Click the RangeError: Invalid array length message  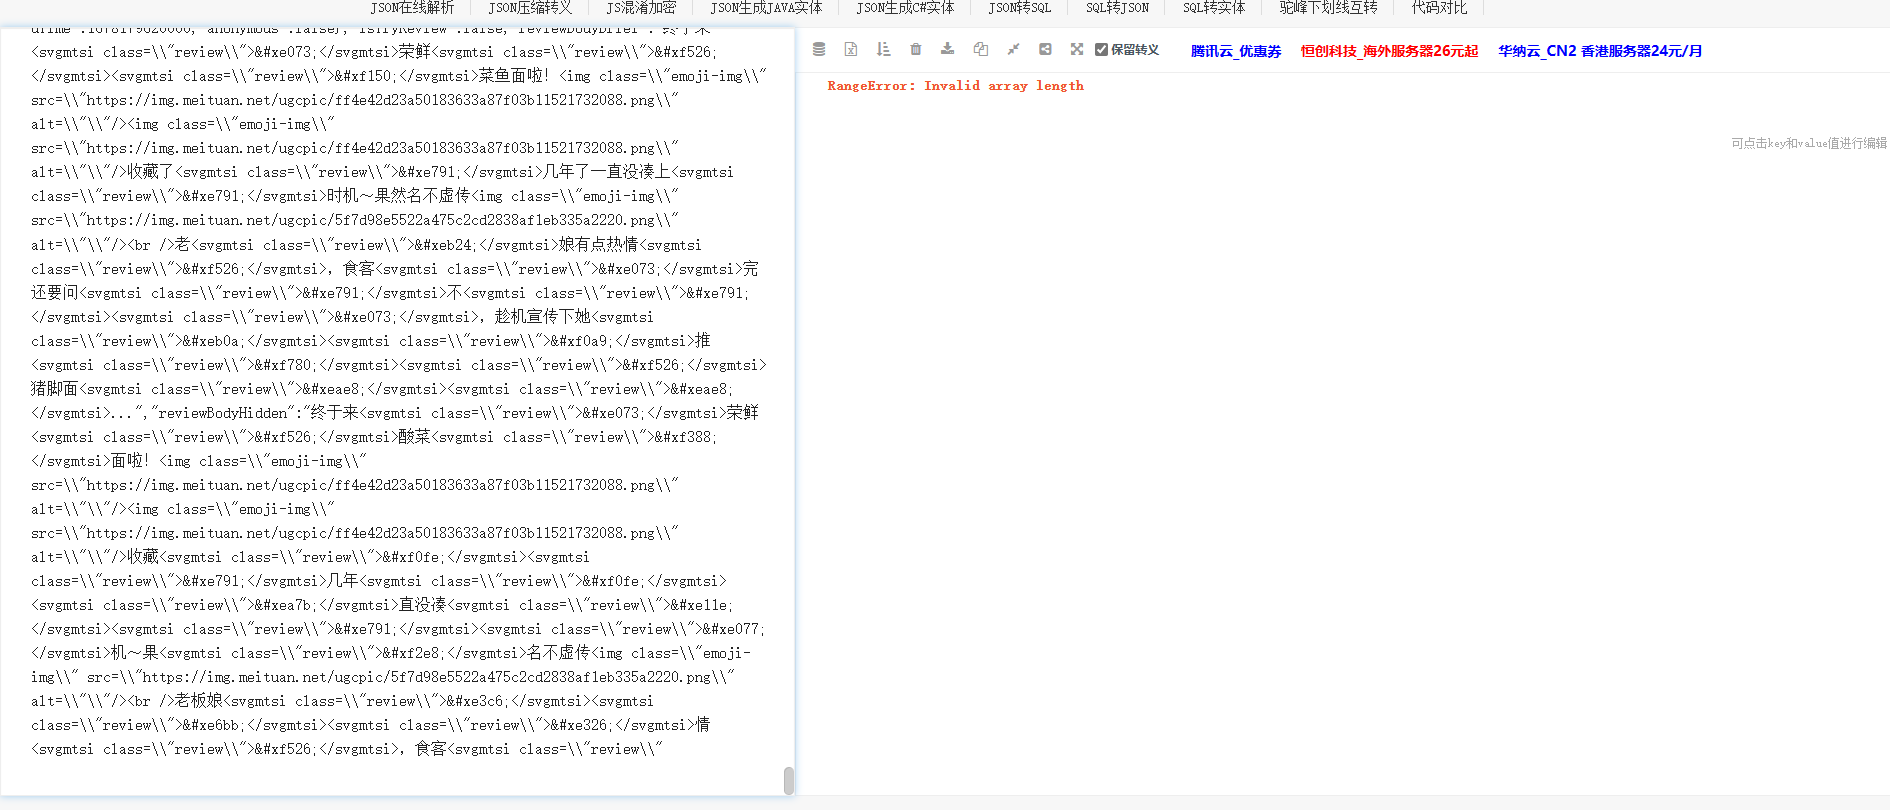(955, 86)
